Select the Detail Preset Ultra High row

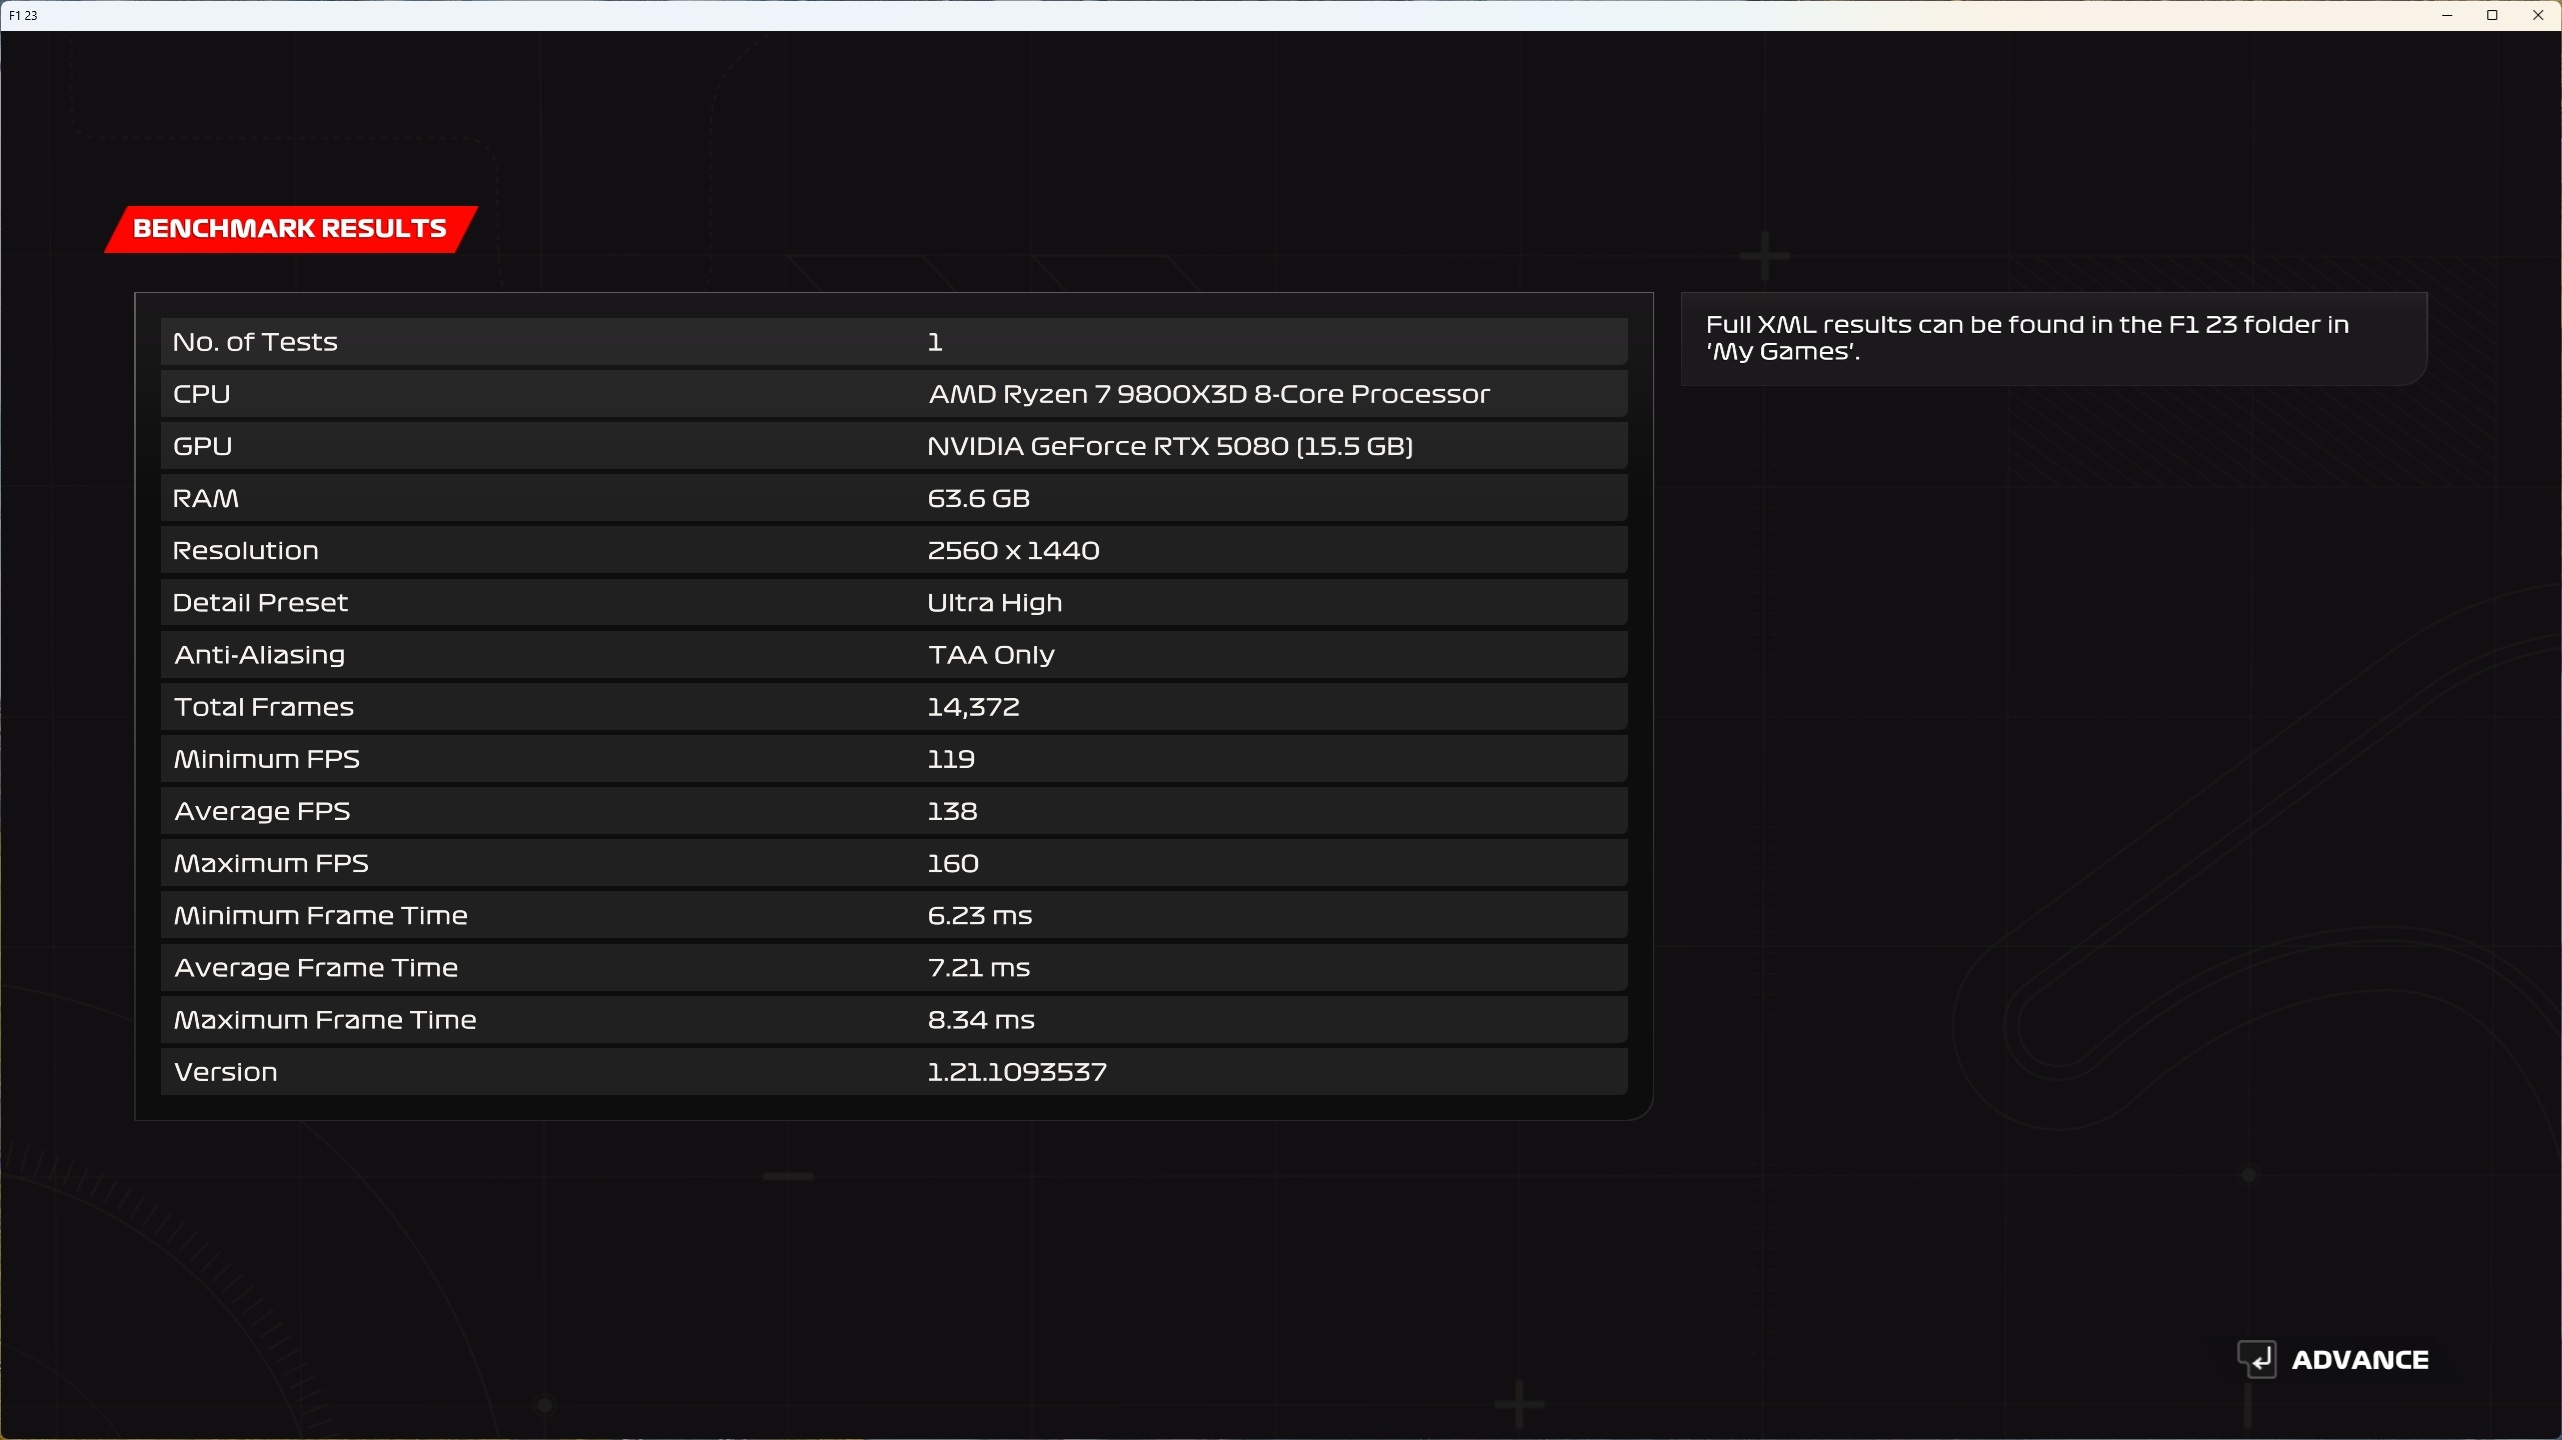893,602
